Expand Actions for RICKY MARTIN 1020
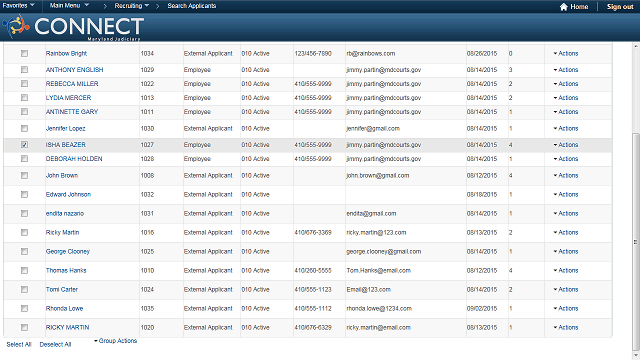 click(566, 327)
